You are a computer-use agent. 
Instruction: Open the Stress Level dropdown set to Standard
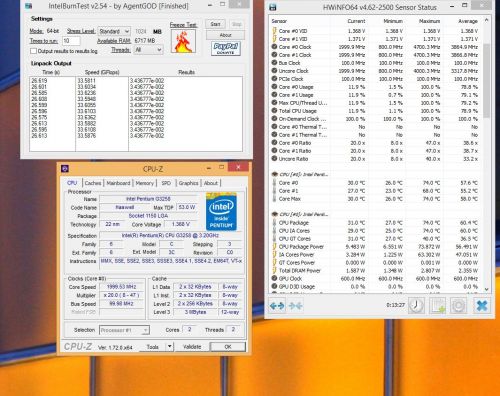pos(114,31)
